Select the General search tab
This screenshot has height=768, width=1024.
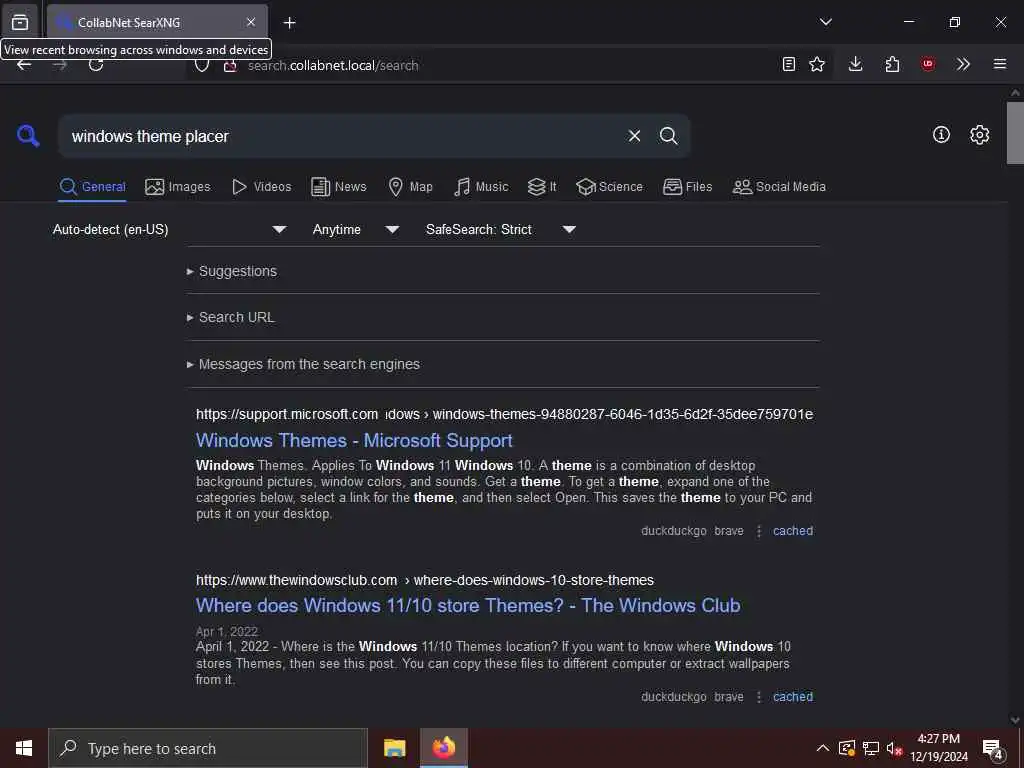92,187
